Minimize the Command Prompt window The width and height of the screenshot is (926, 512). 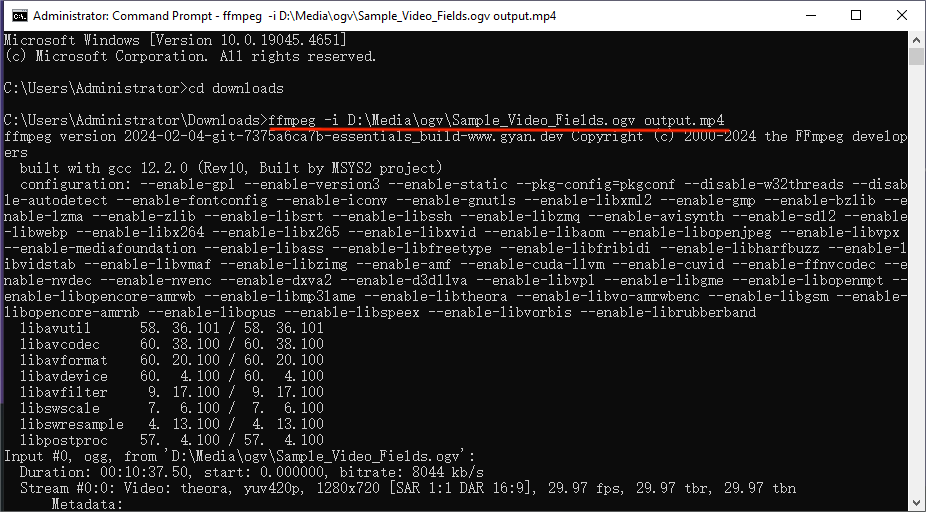point(810,15)
